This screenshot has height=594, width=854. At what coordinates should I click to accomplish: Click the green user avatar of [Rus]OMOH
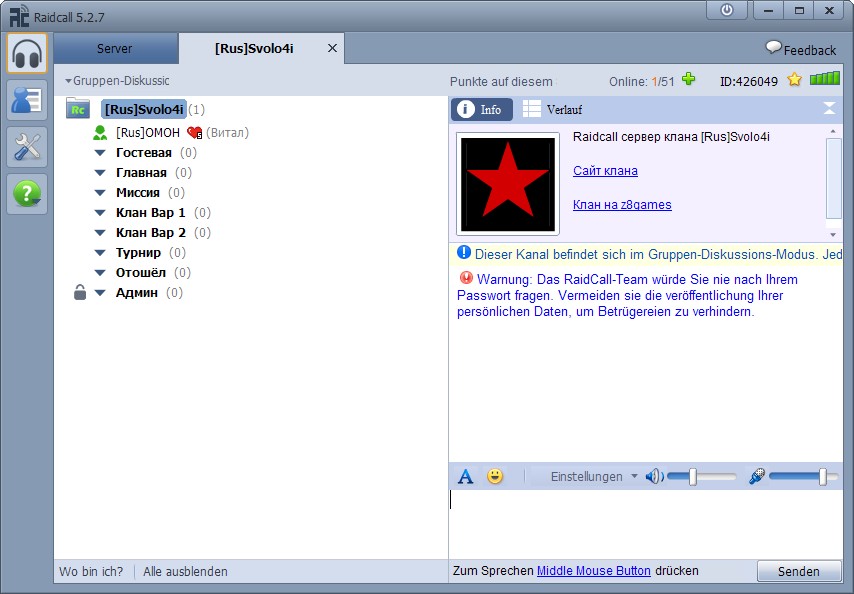point(100,132)
